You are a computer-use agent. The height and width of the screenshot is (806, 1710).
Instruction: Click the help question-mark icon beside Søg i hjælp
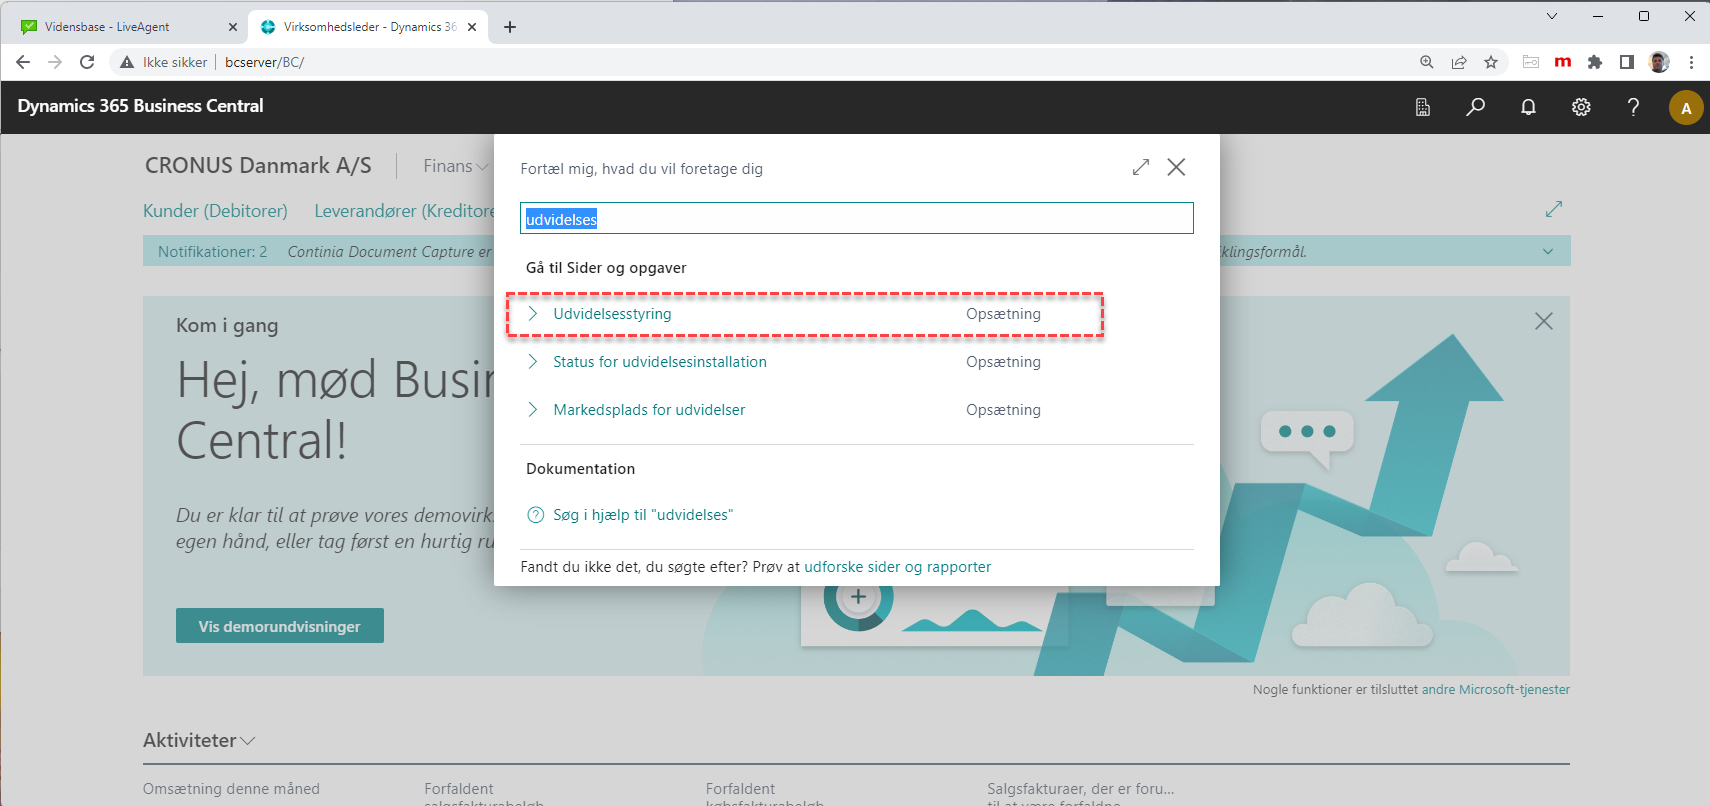pos(536,515)
